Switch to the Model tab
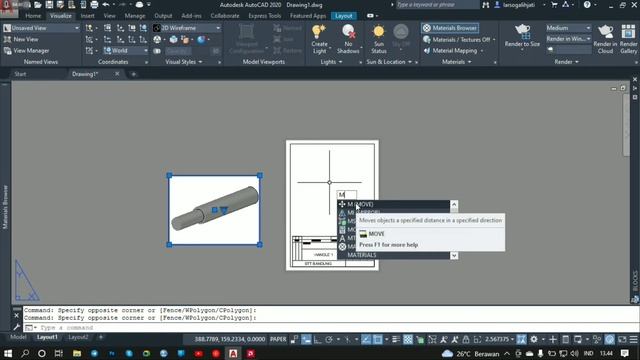The width and height of the screenshot is (640, 360). pos(18,337)
